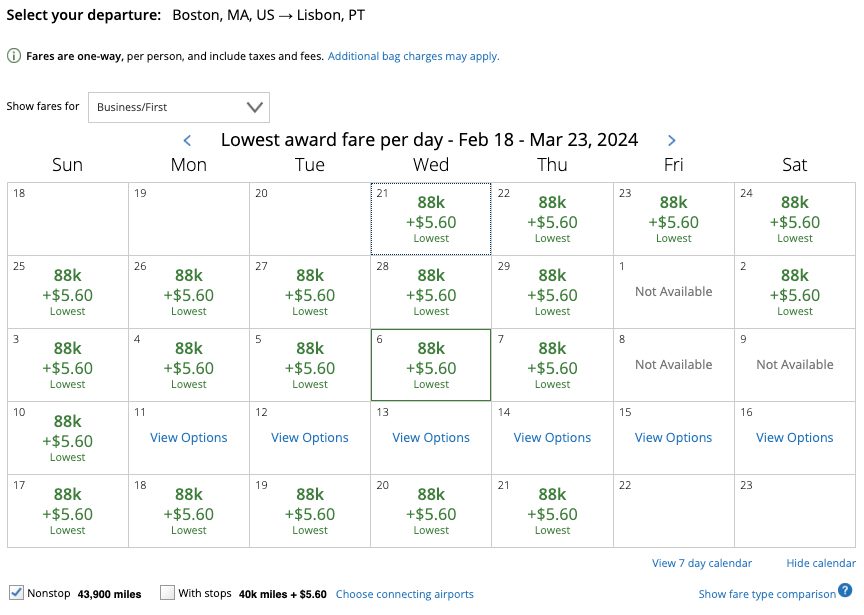This screenshot has width=864, height=615.
Task: Select Premier/Business fare class menu
Action: click(x=178, y=107)
